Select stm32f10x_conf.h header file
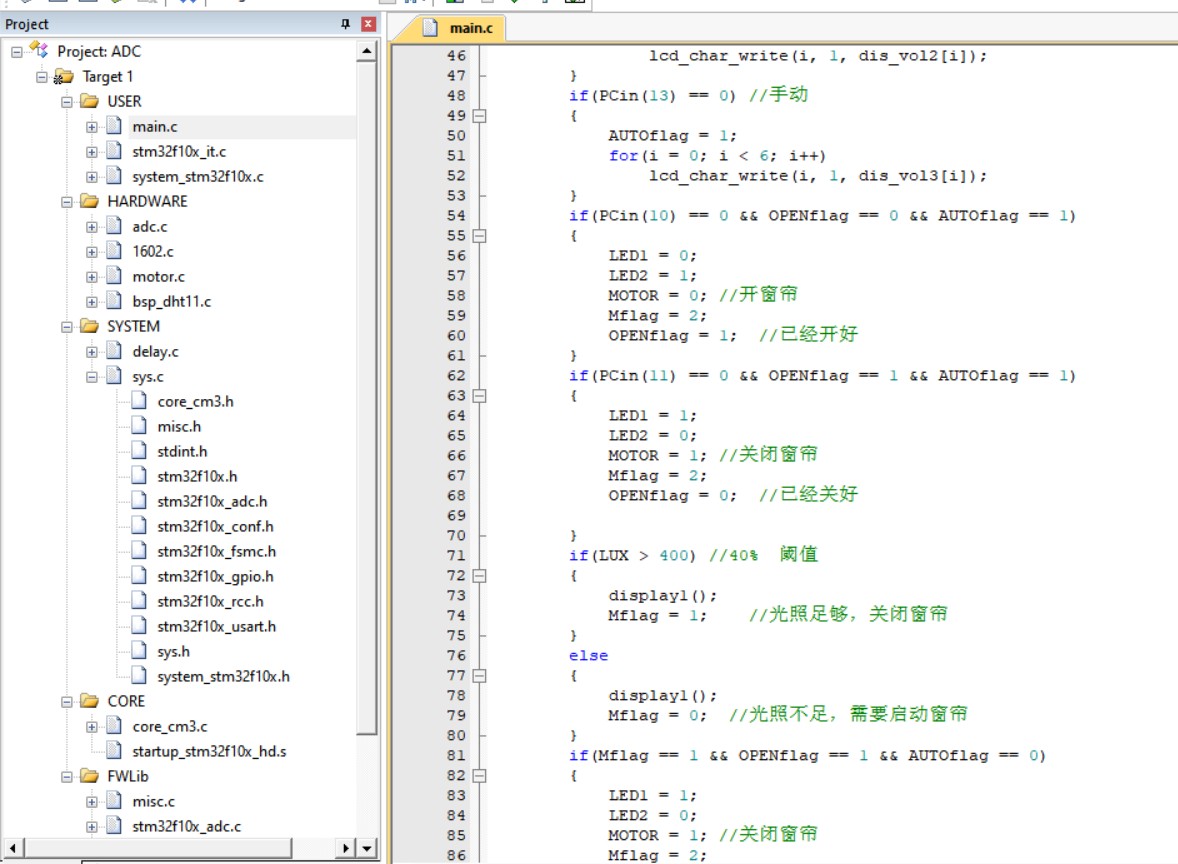1178x864 pixels. tap(215, 527)
